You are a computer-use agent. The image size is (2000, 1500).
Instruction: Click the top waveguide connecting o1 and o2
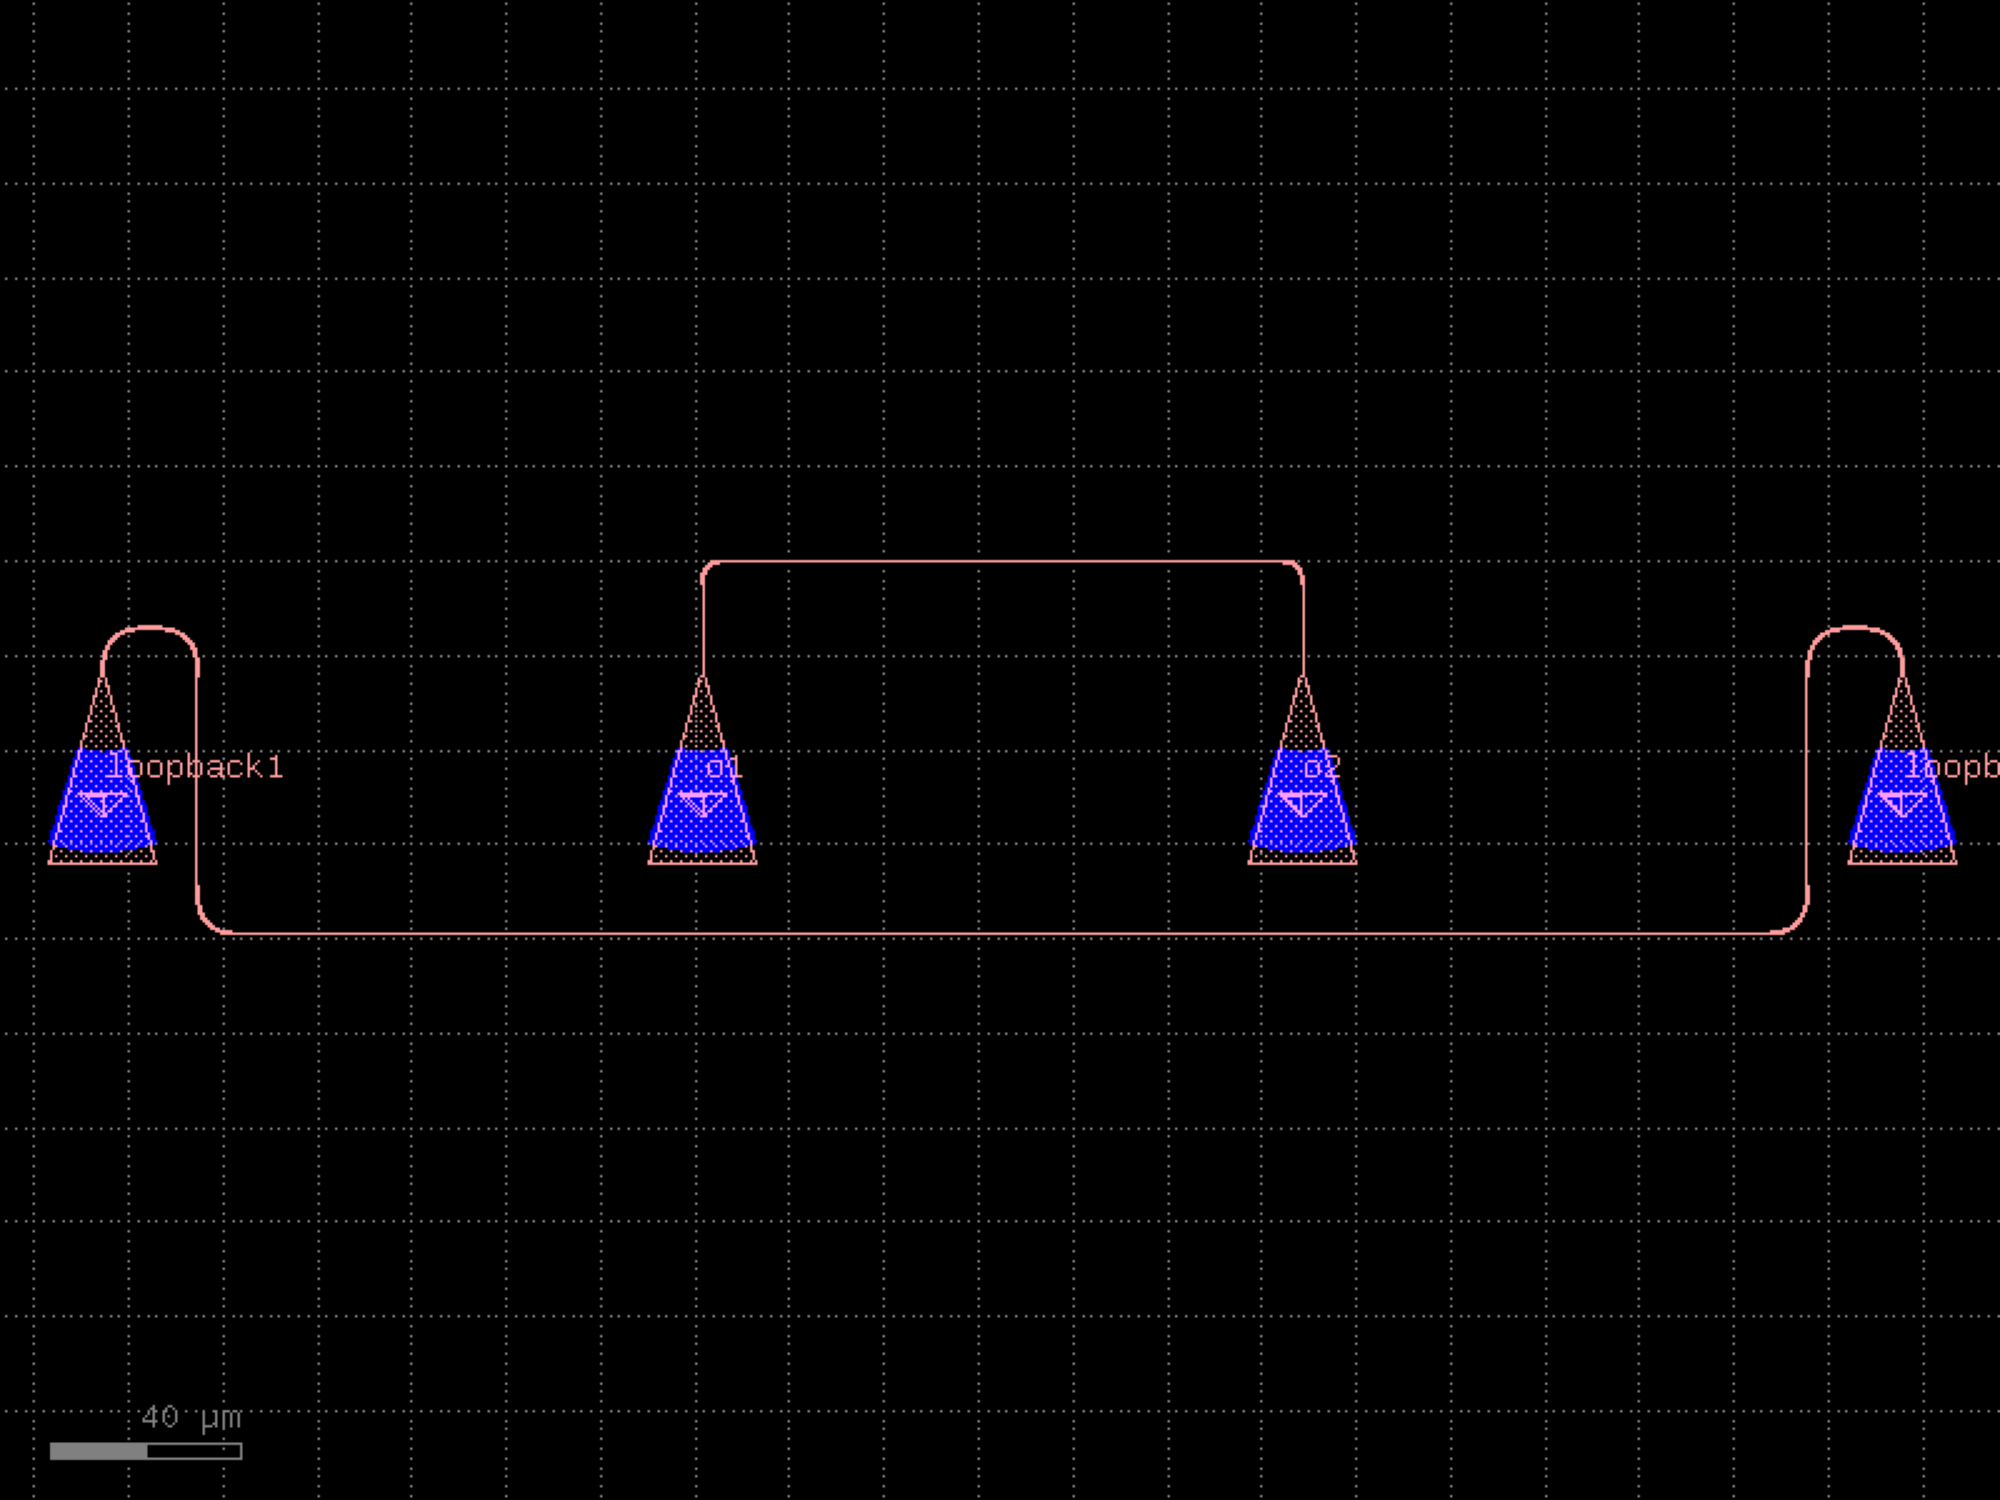1003,562
